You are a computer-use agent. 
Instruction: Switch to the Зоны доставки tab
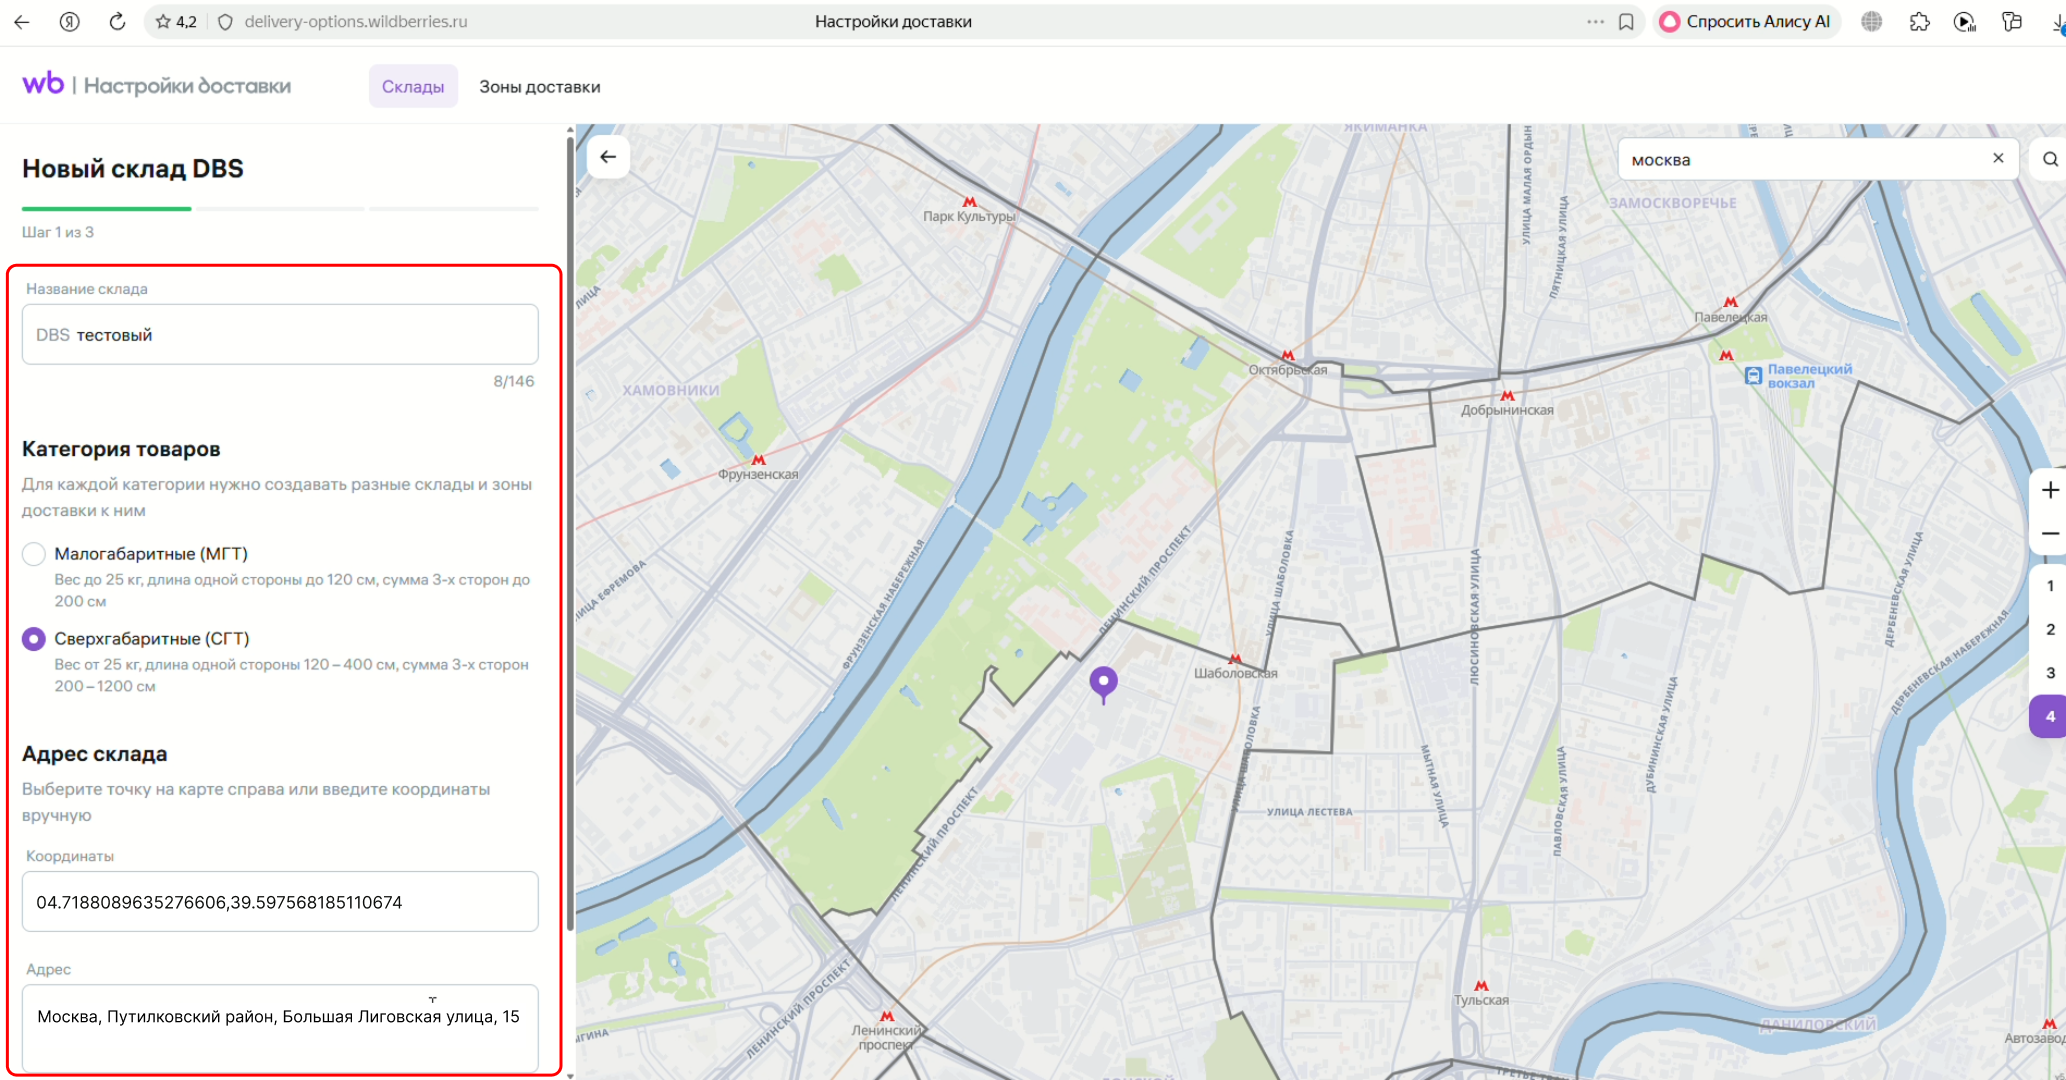pos(540,87)
